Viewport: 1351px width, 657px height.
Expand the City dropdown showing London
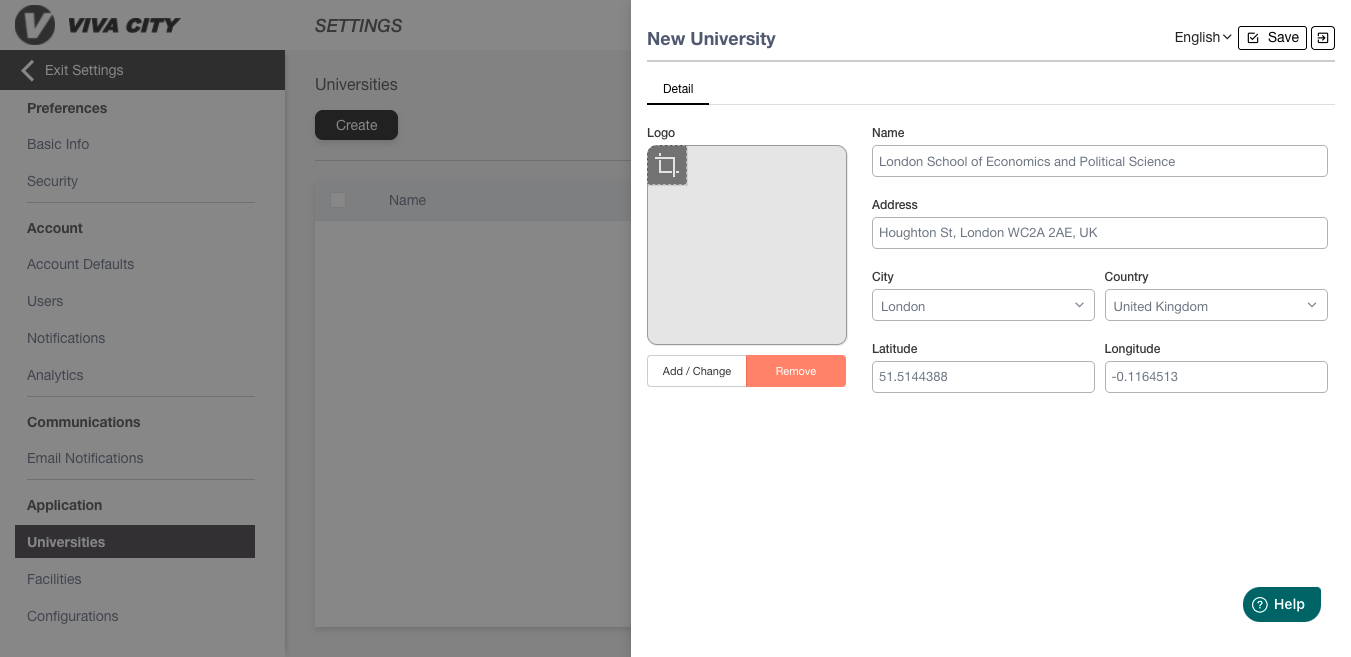pyautogui.click(x=983, y=305)
